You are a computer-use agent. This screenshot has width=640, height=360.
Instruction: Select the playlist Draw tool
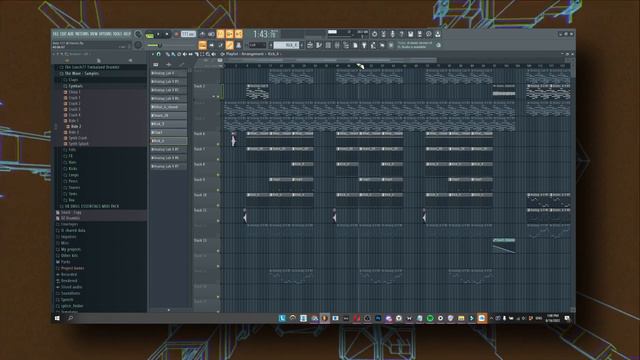coord(167,54)
